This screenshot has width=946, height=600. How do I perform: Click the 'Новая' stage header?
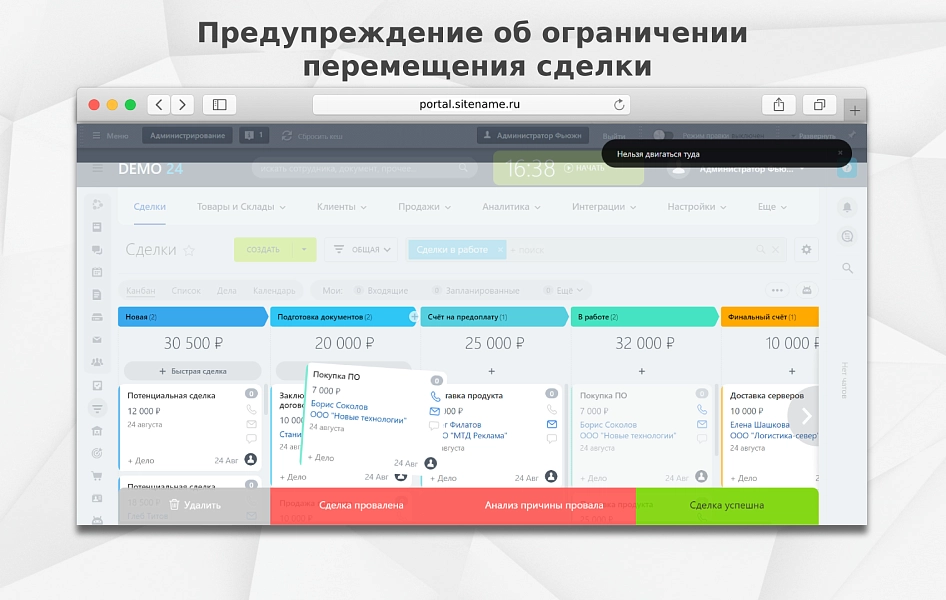(192, 317)
